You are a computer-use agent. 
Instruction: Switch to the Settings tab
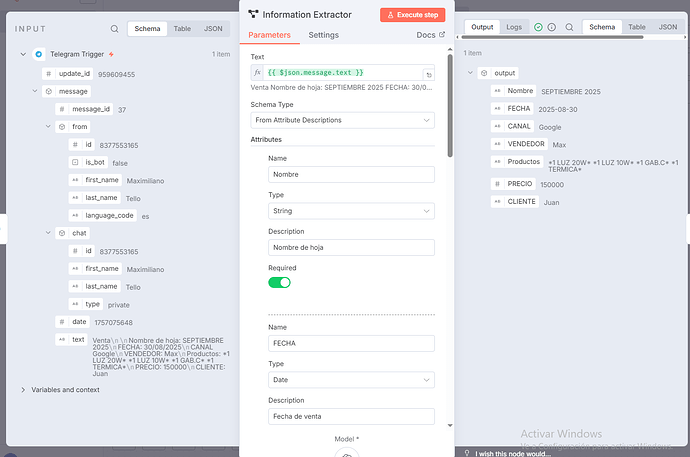pos(323,35)
